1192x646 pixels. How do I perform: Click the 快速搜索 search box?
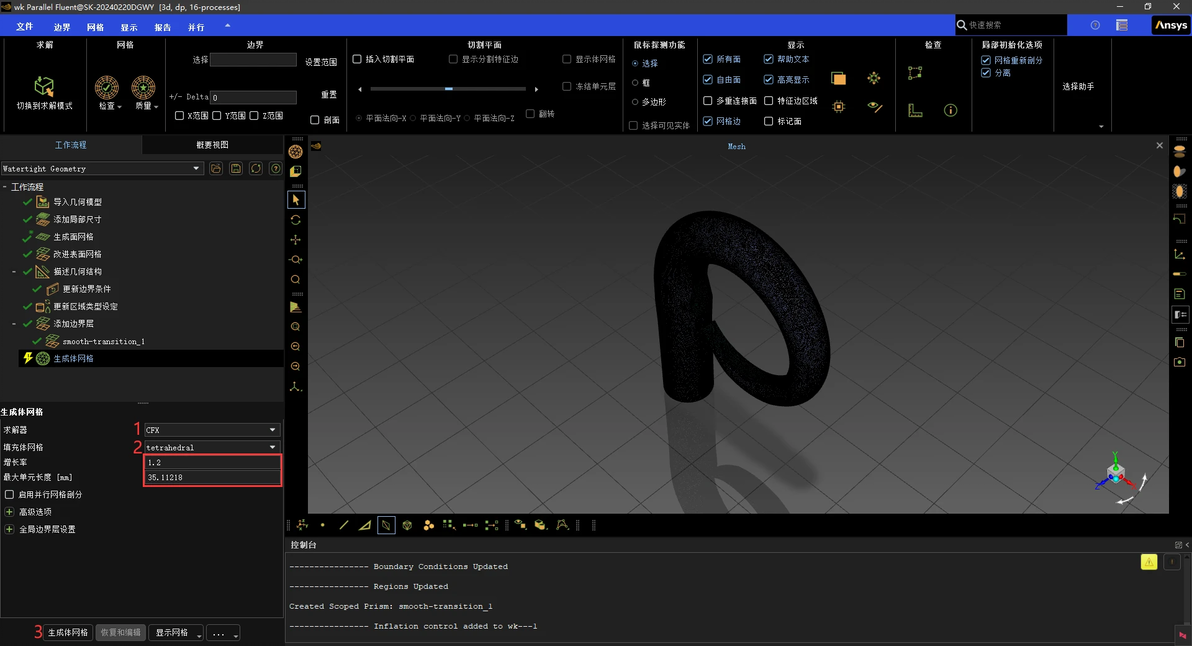(x=1011, y=25)
